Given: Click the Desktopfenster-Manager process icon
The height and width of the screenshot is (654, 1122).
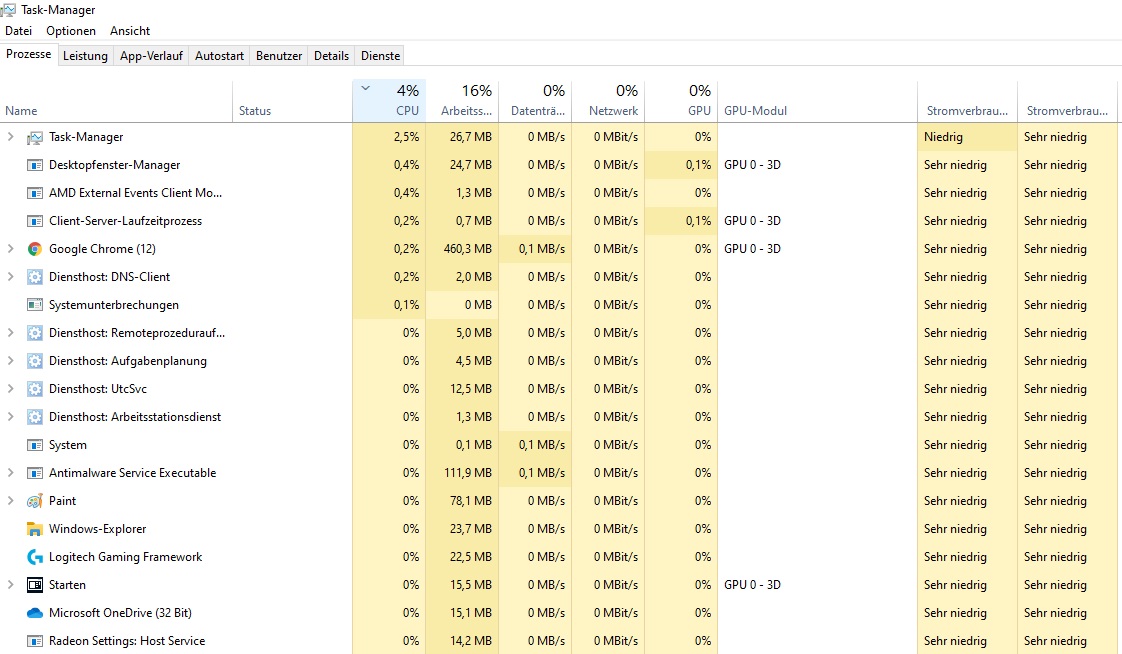Looking at the screenshot, I should pos(34,165).
